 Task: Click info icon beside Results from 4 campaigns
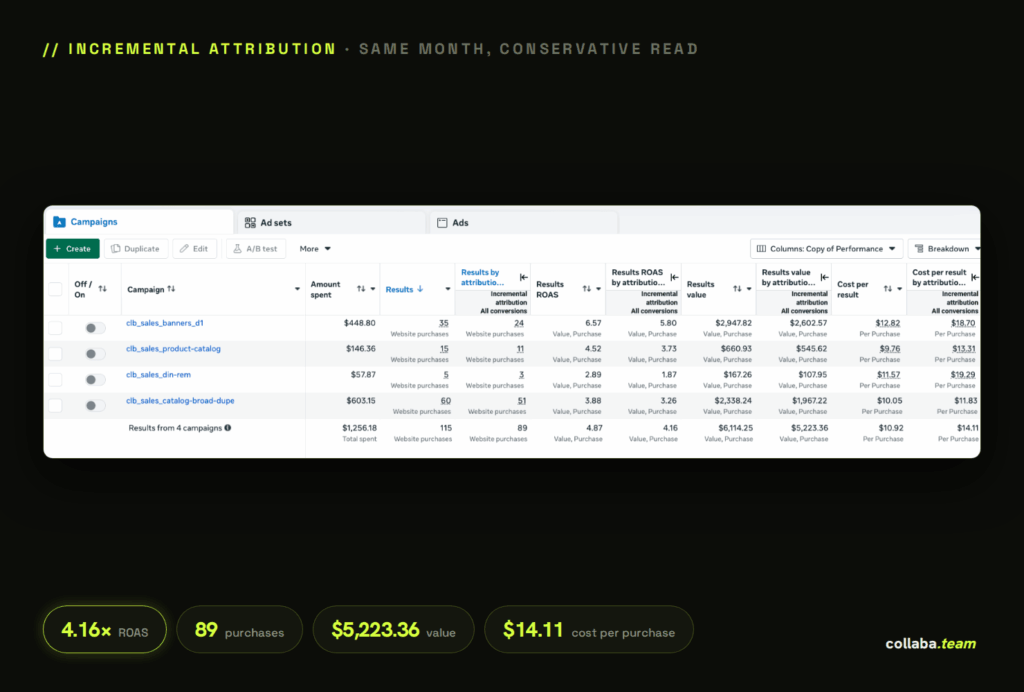tap(228, 428)
